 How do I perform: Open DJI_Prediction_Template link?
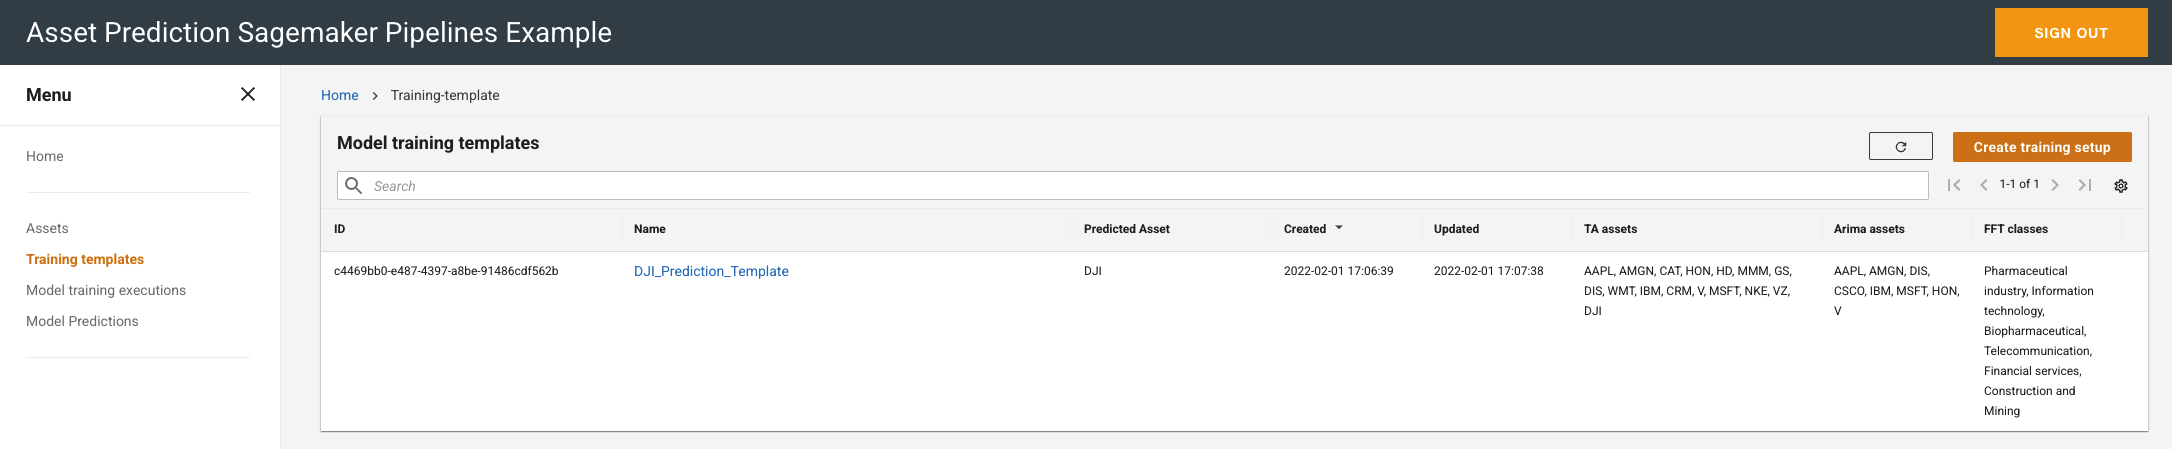coord(711,271)
